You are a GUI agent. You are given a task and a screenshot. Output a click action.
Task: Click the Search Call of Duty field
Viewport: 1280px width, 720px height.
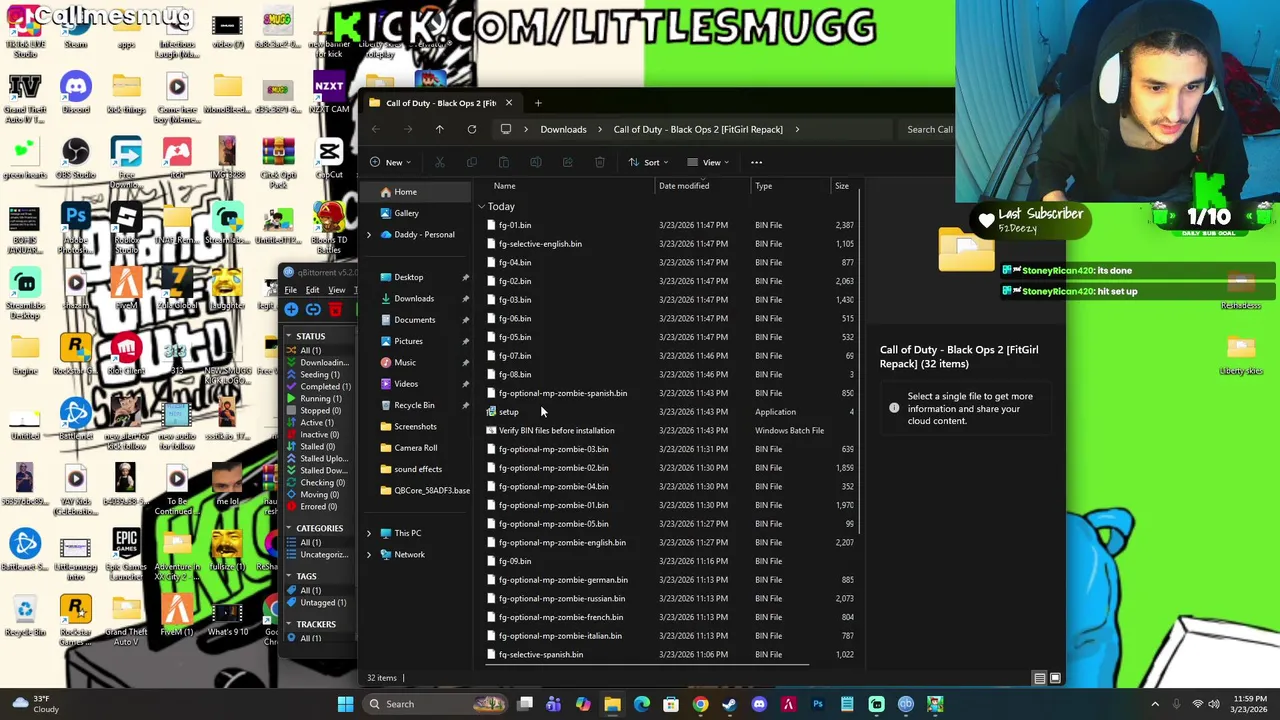[x=929, y=129]
